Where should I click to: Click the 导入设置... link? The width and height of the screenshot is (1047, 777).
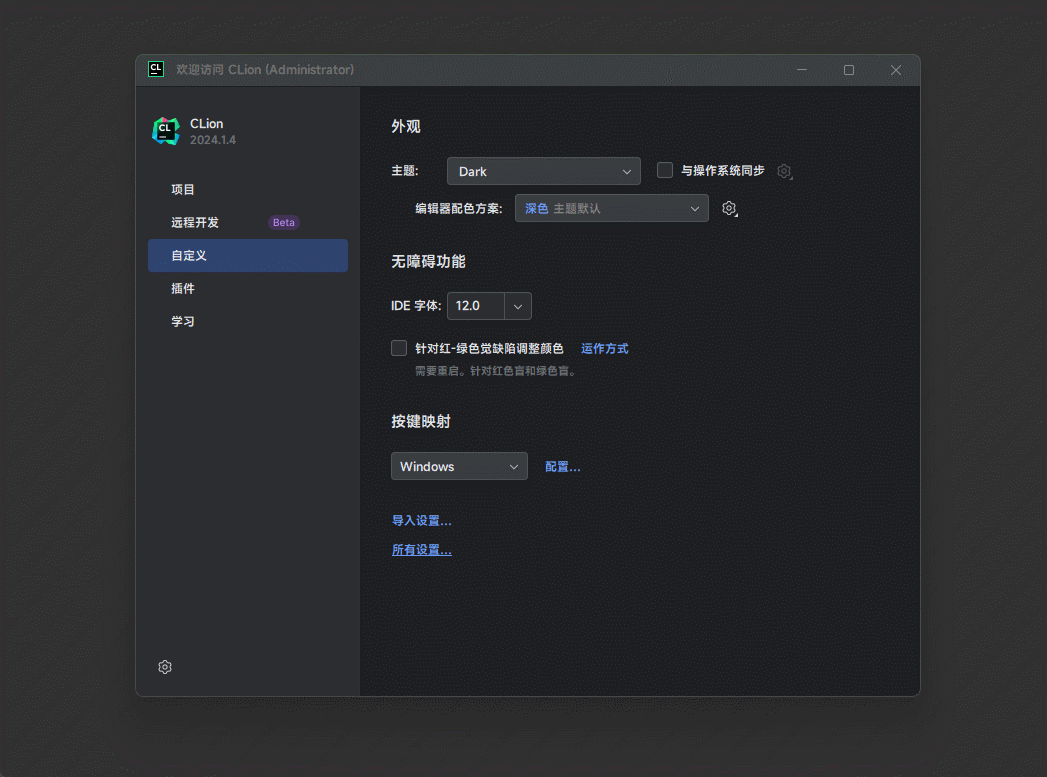click(421, 520)
